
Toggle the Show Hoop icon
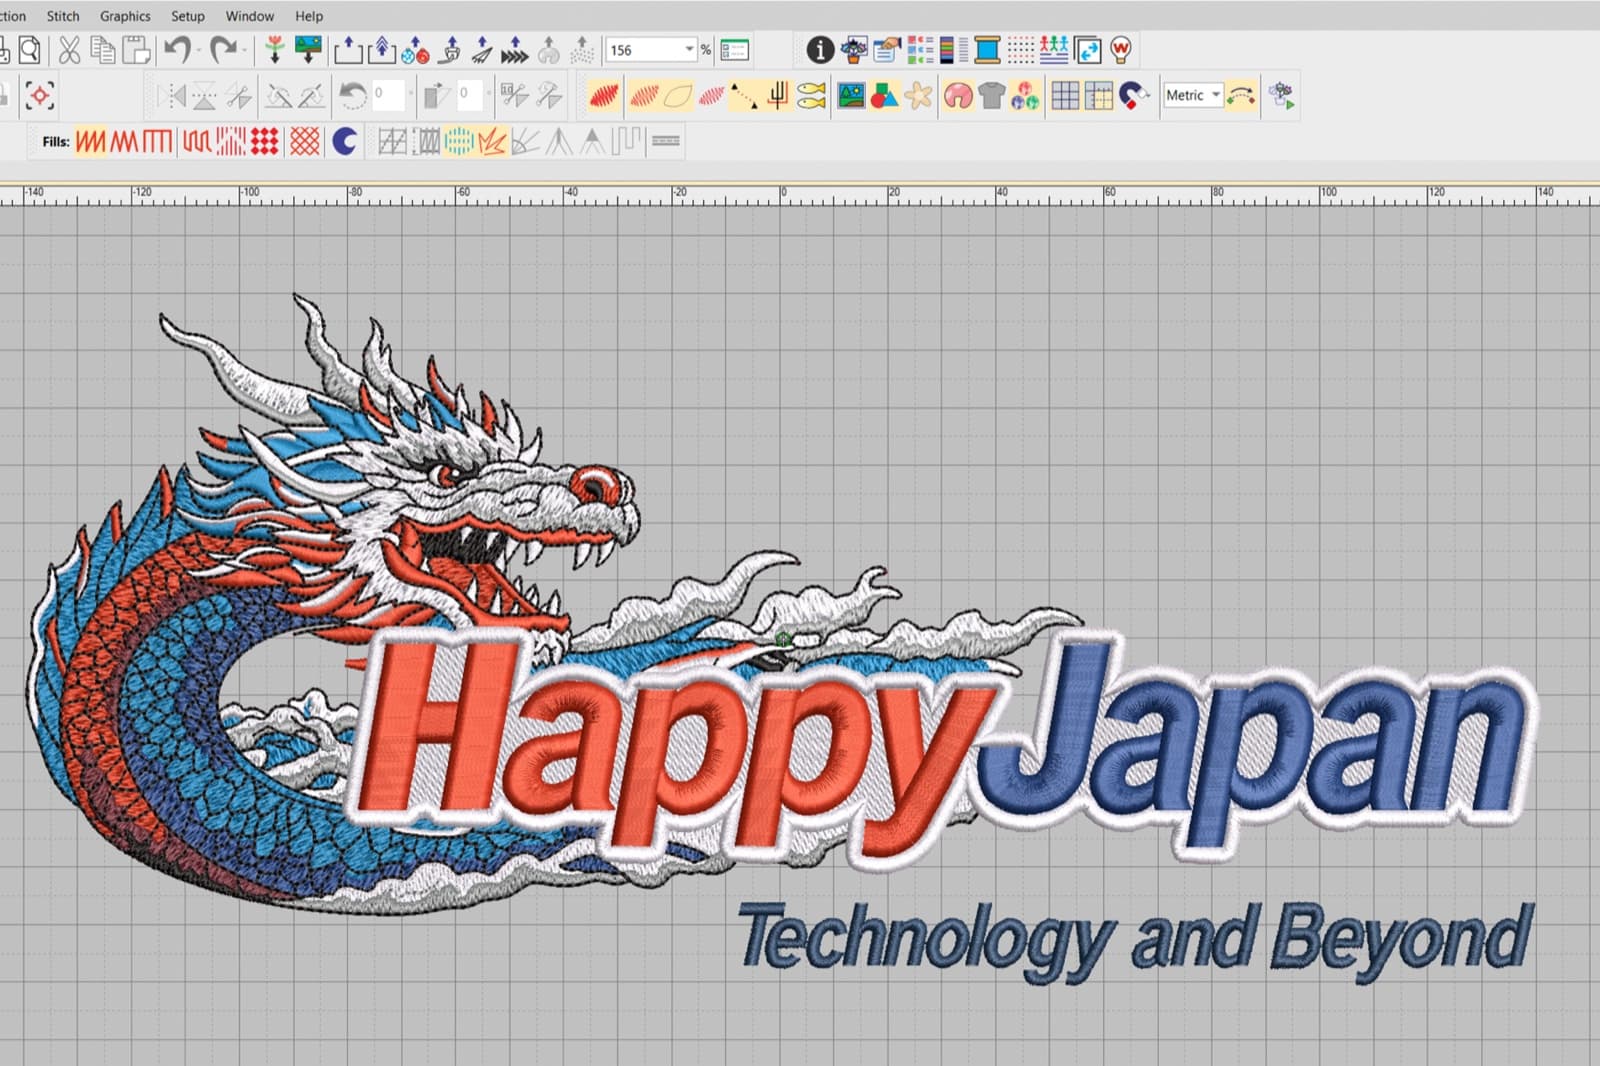(958, 96)
